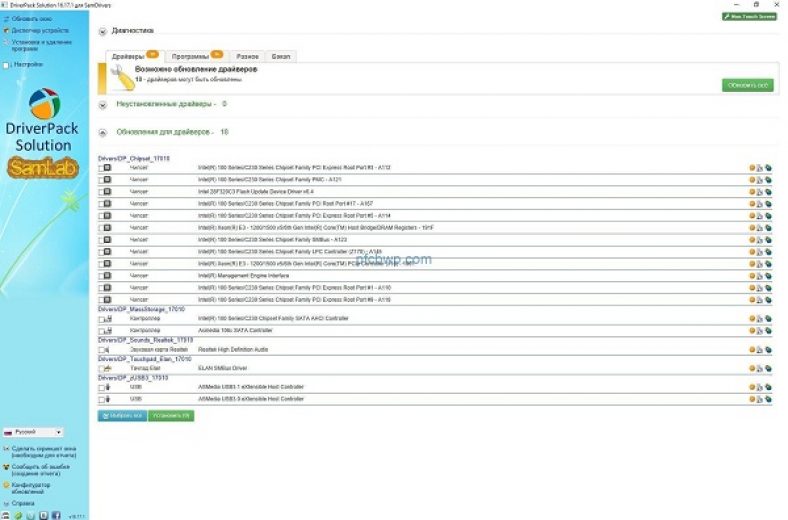
Task: Click document icon in Realtek High Definition Audio row
Action: [760, 350]
